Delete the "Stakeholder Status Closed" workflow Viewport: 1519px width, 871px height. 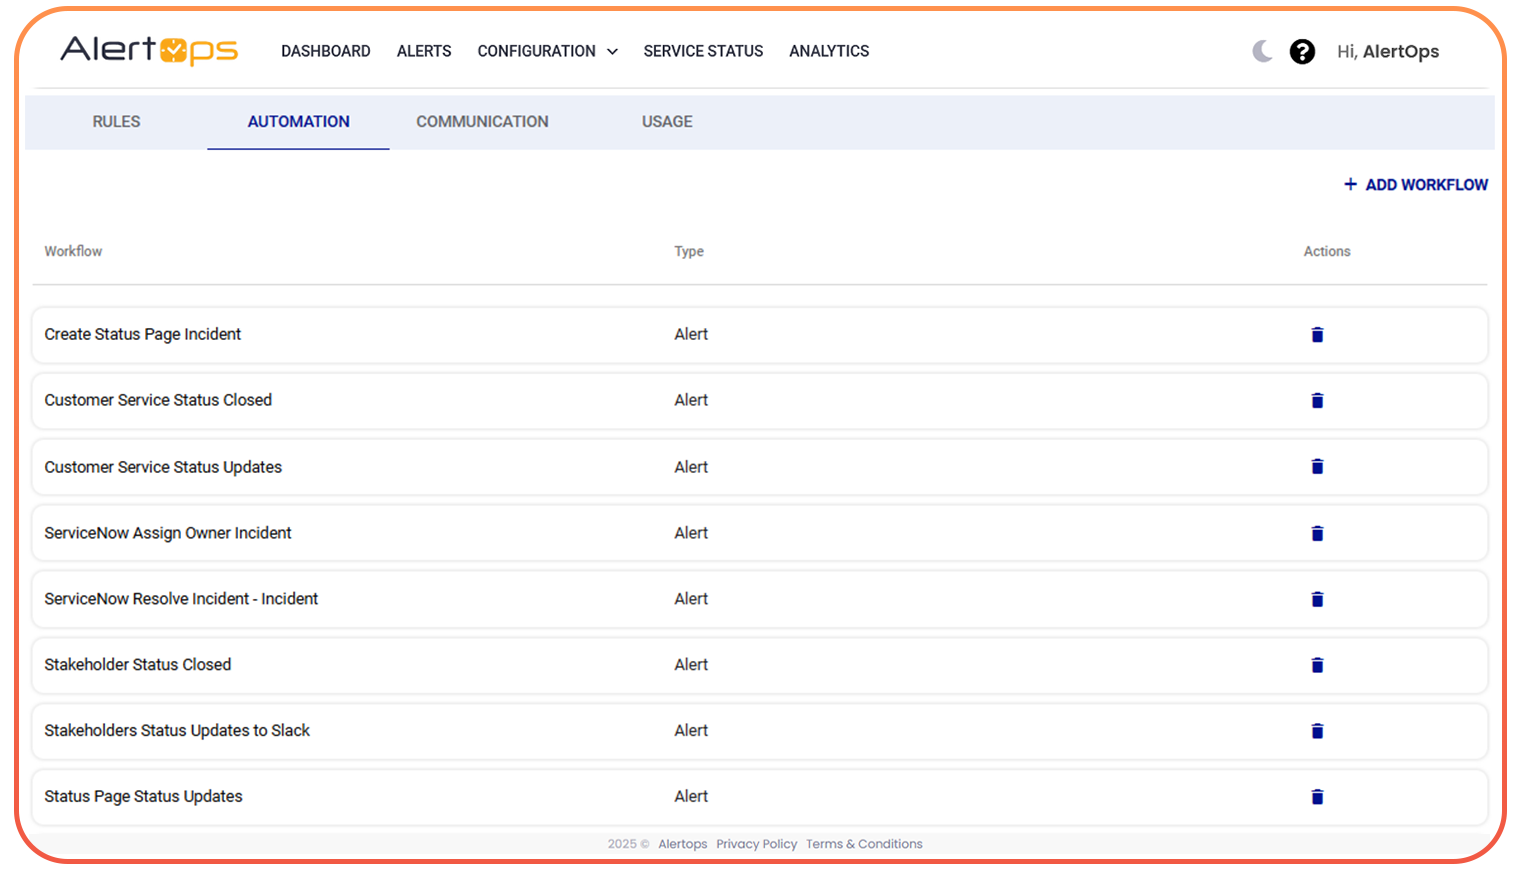tap(1317, 665)
